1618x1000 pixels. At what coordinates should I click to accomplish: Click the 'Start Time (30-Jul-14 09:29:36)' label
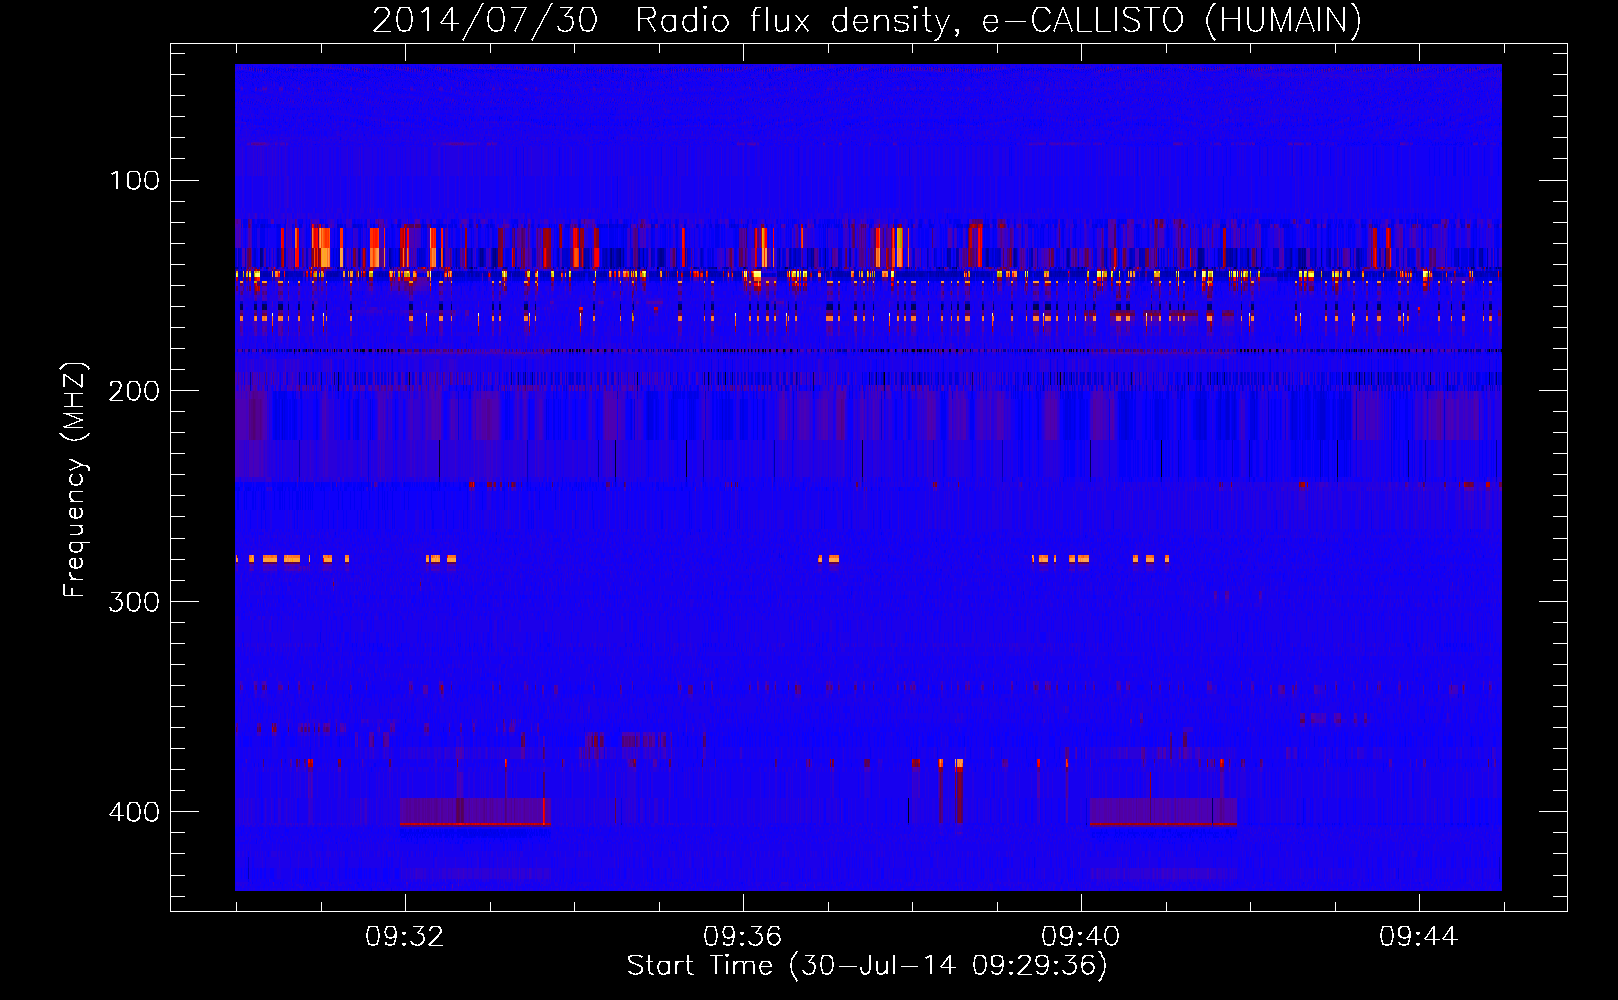[867, 966]
